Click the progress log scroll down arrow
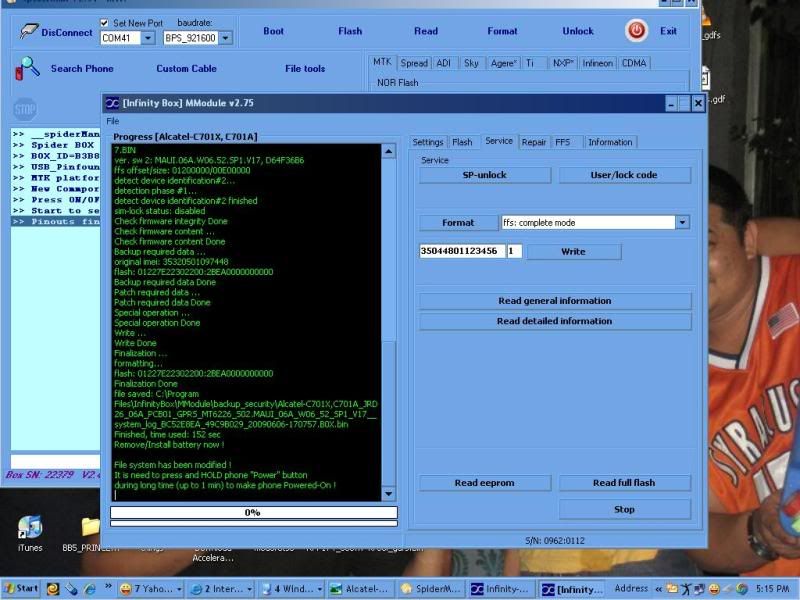The image size is (800, 600). 388,494
